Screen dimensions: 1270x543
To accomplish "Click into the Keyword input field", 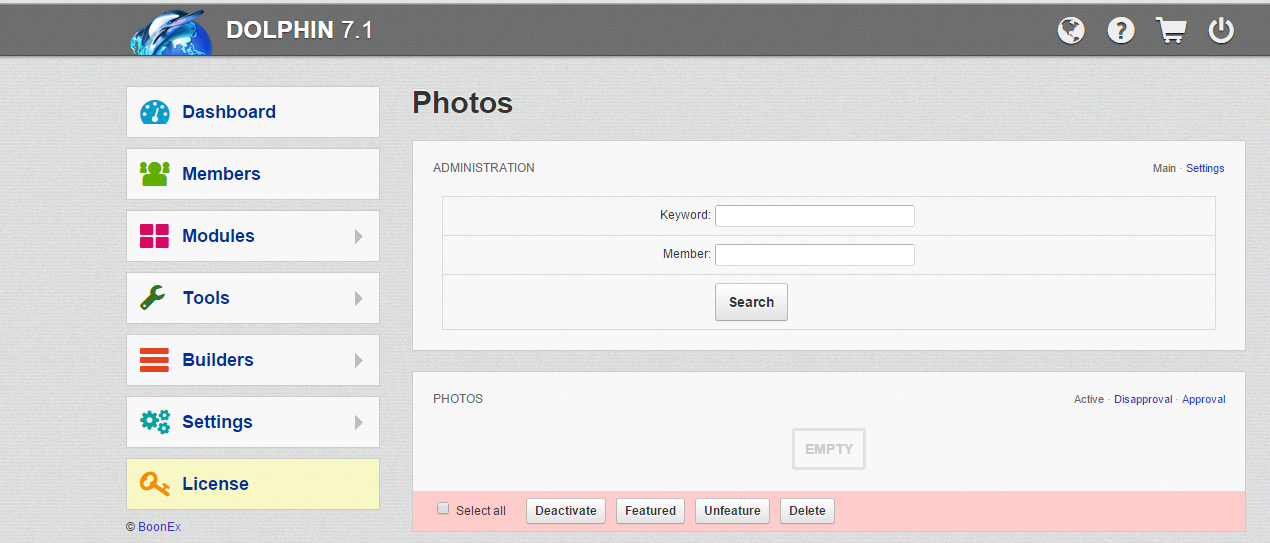I will 814,216.
